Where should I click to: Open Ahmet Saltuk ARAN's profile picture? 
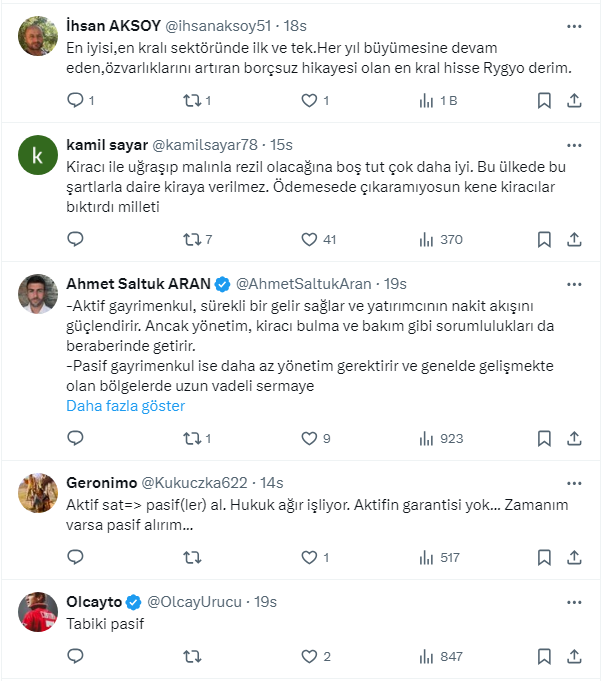coord(38,293)
